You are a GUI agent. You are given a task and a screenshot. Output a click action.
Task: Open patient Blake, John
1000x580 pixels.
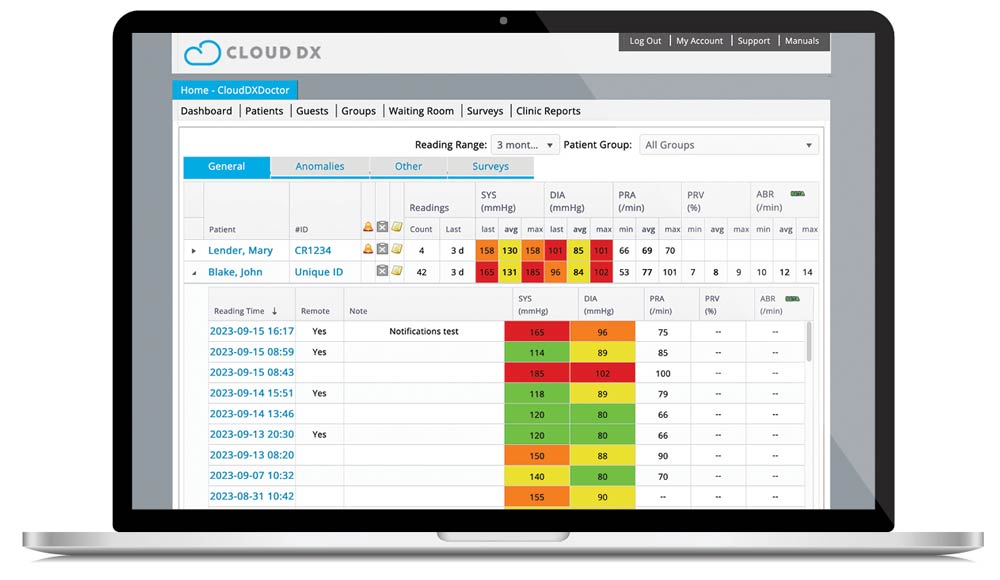coord(235,272)
